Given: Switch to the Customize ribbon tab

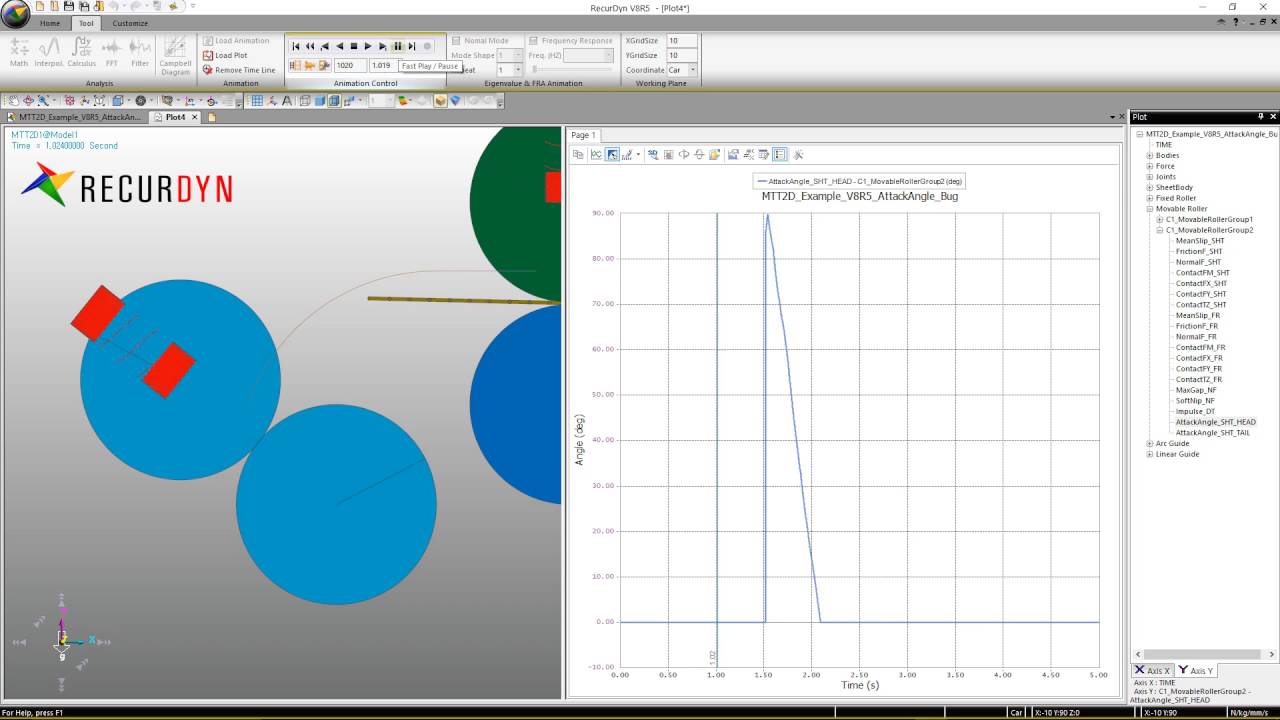Looking at the screenshot, I should [x=130, y=23].
